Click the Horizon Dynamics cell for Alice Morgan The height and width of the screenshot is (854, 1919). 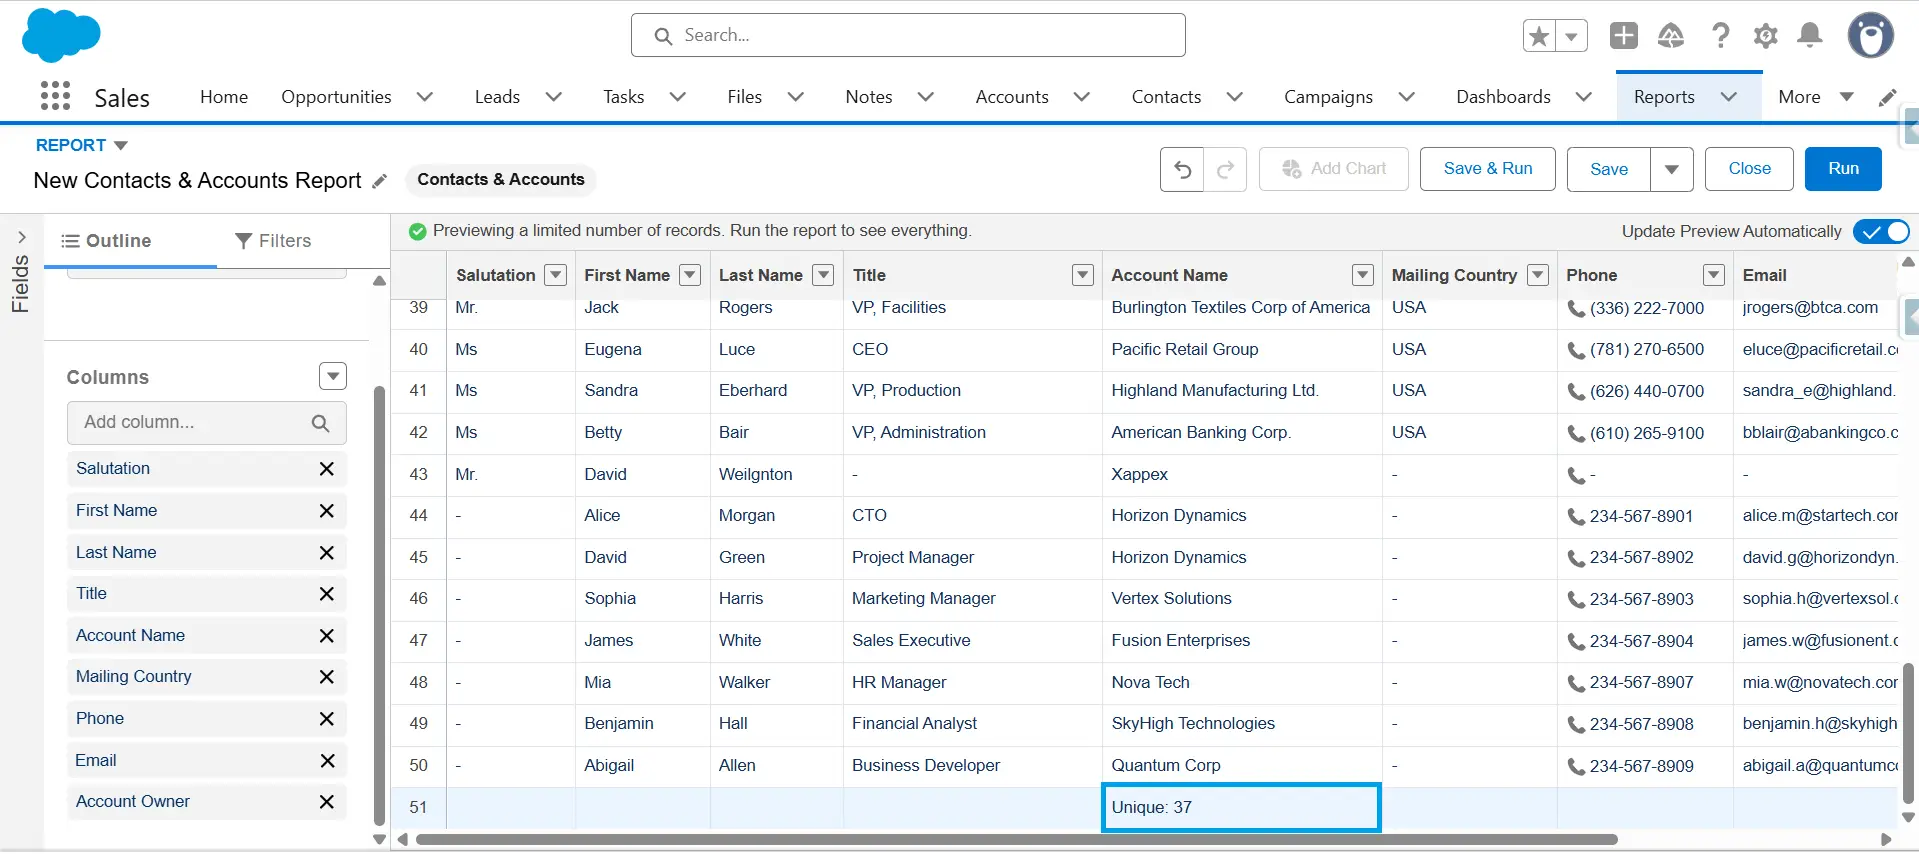click(x=1241, y=516)
